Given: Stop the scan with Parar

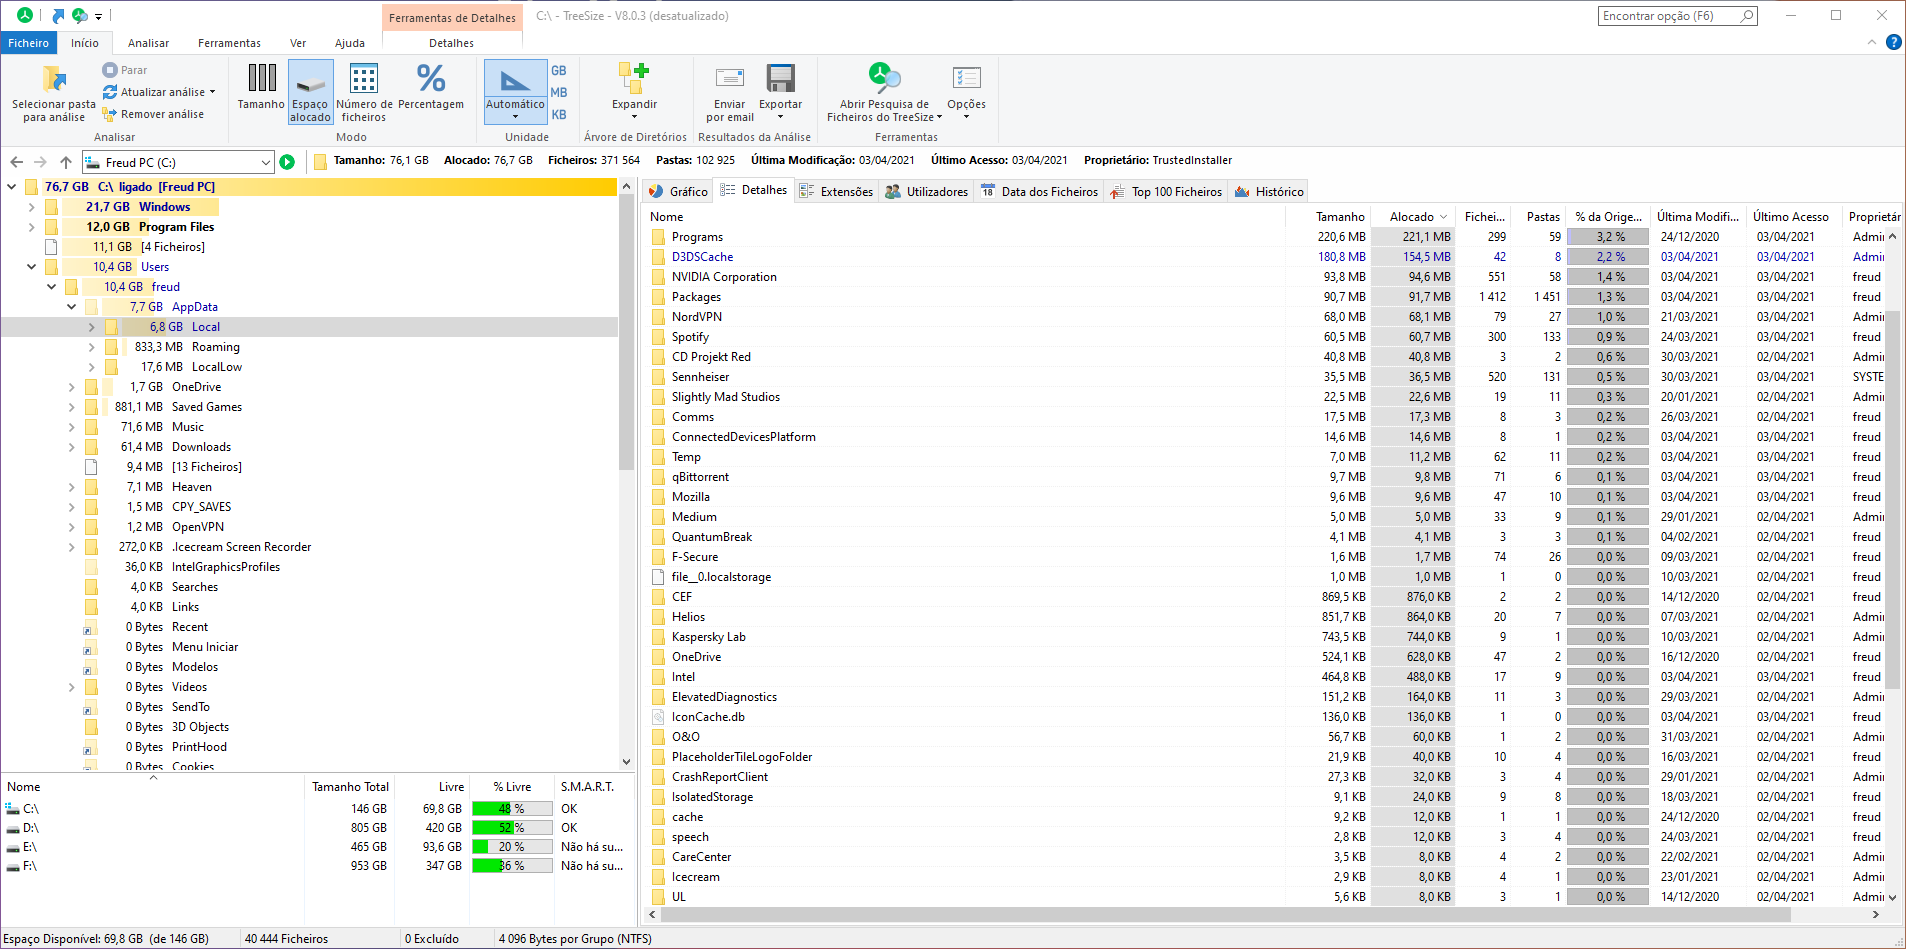Looking at the screenshot, I should coord(125,70).
